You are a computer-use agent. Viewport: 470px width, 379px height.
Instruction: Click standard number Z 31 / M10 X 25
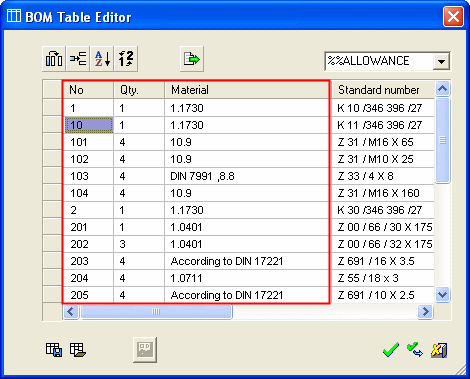(383, 159)
